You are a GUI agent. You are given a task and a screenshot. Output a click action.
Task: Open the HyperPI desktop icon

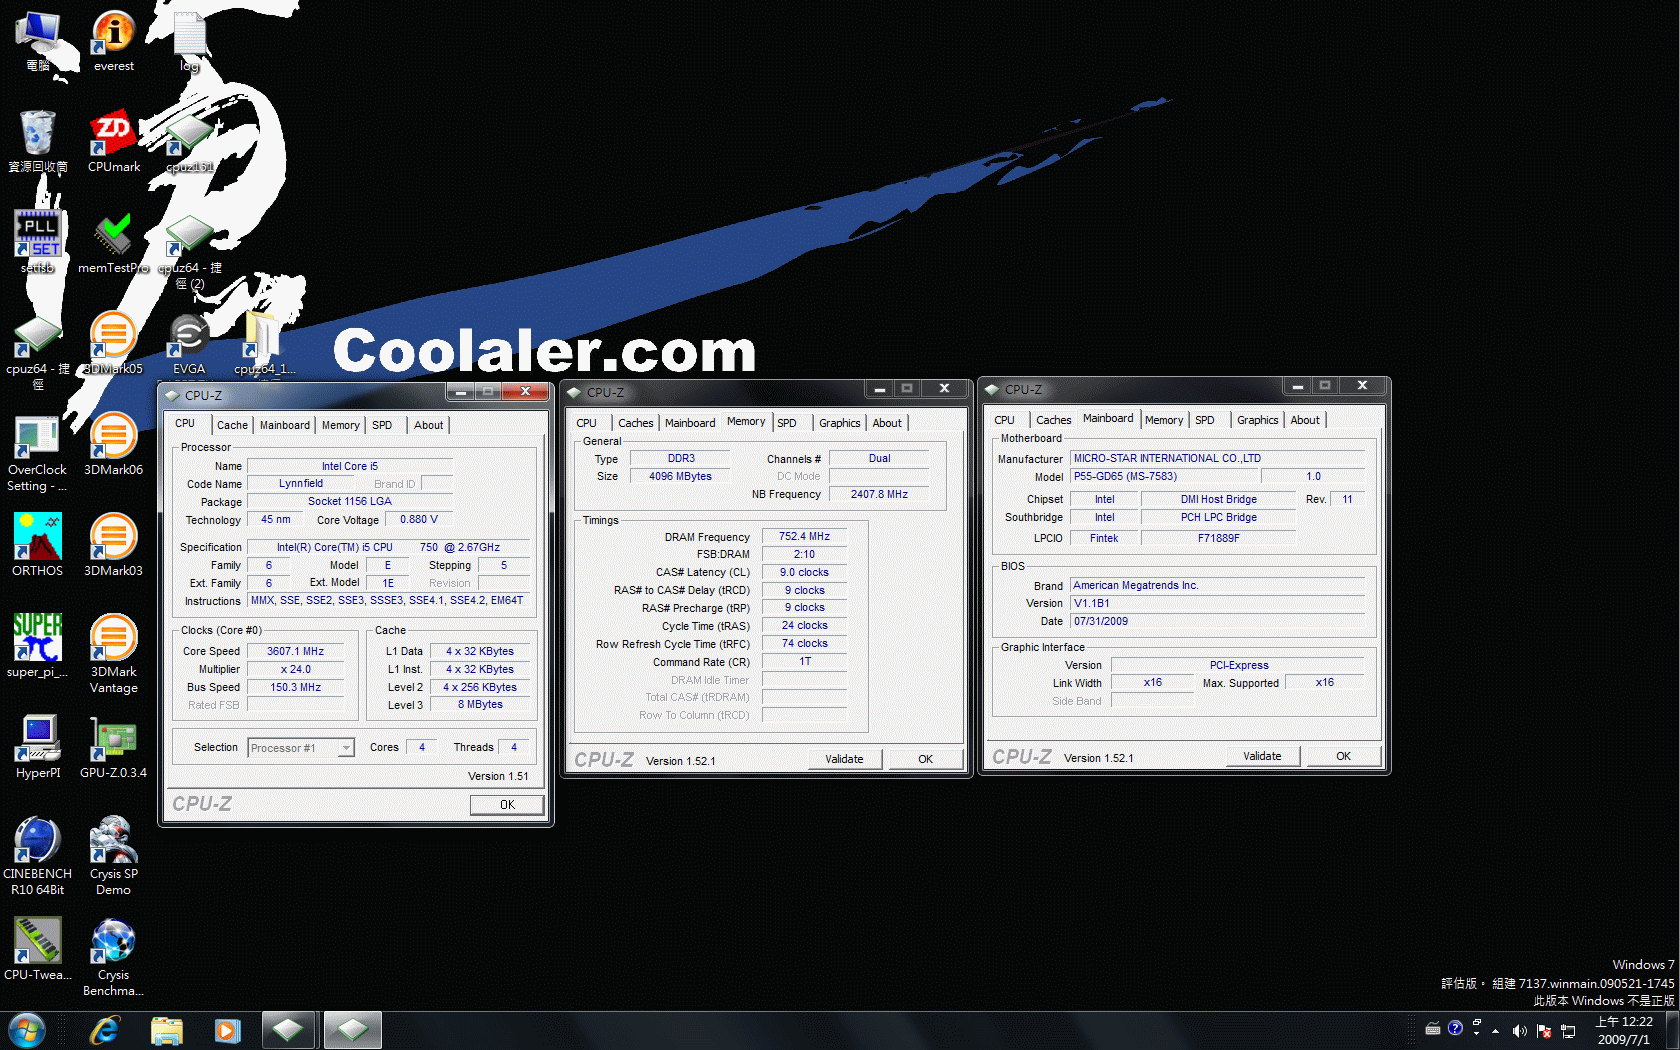(x=38, y=747)
